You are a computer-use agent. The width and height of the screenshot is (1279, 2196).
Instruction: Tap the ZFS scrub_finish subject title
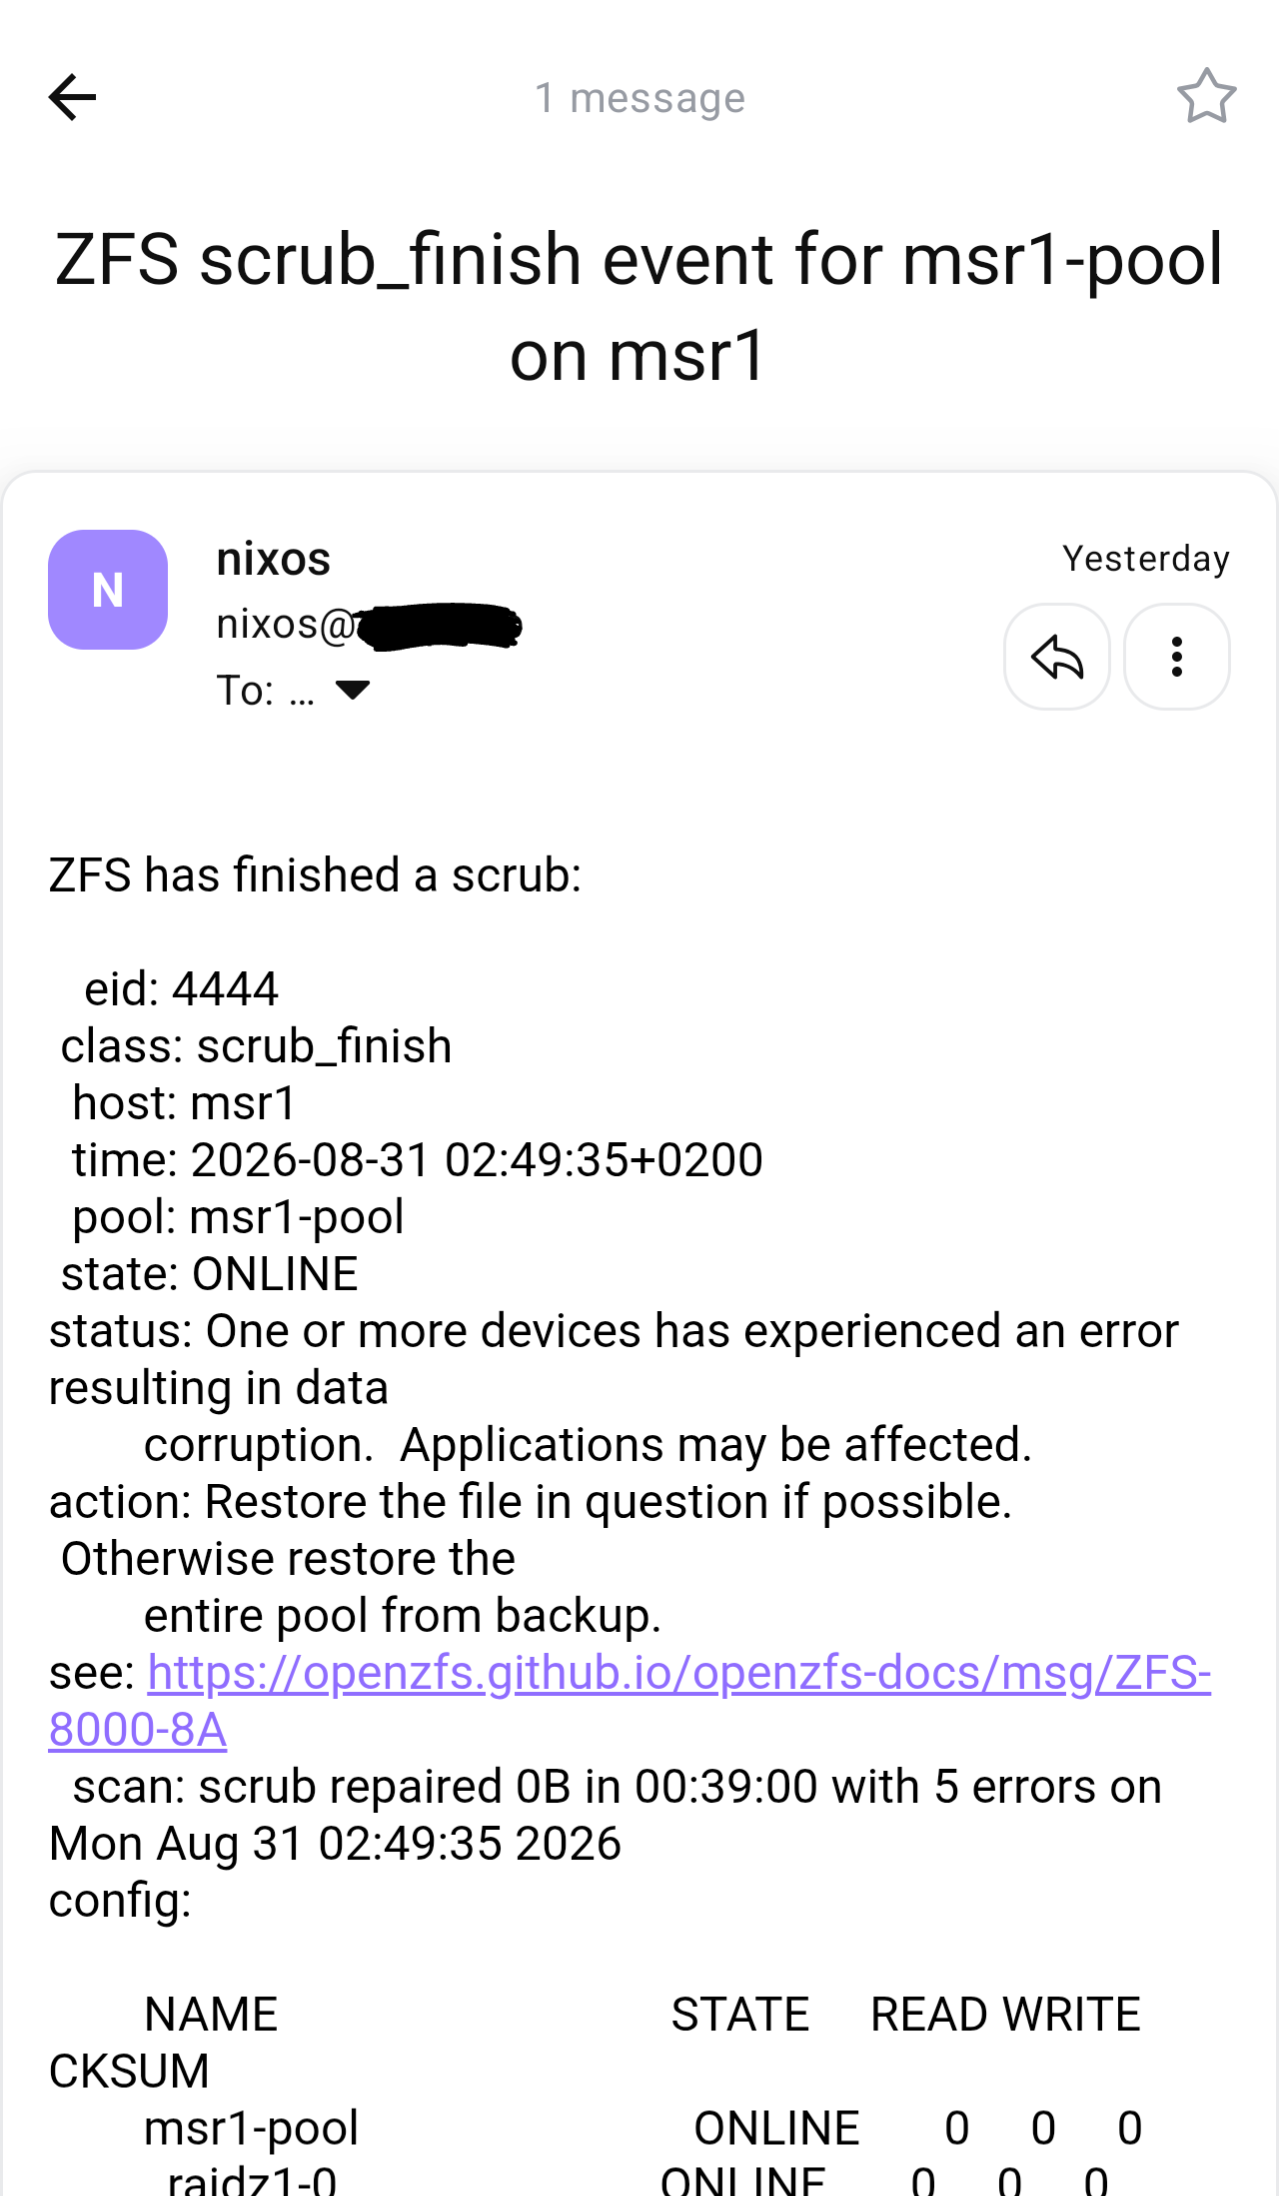click(639, 307)
